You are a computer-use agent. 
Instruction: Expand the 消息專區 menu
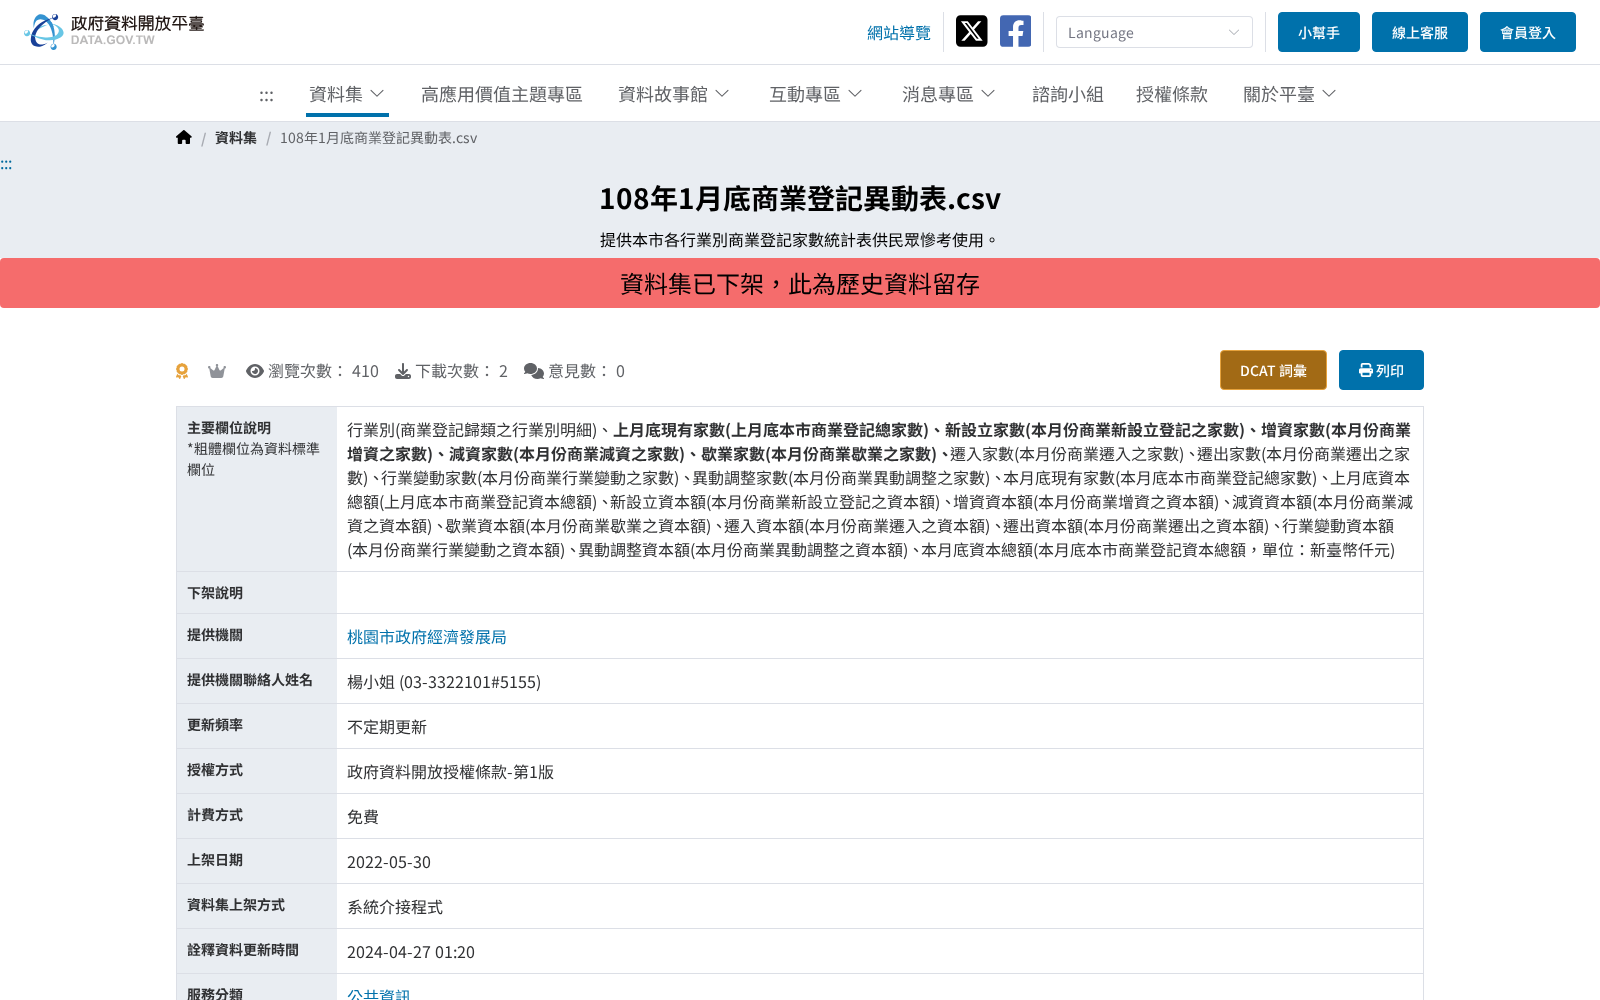click(949, 94)
